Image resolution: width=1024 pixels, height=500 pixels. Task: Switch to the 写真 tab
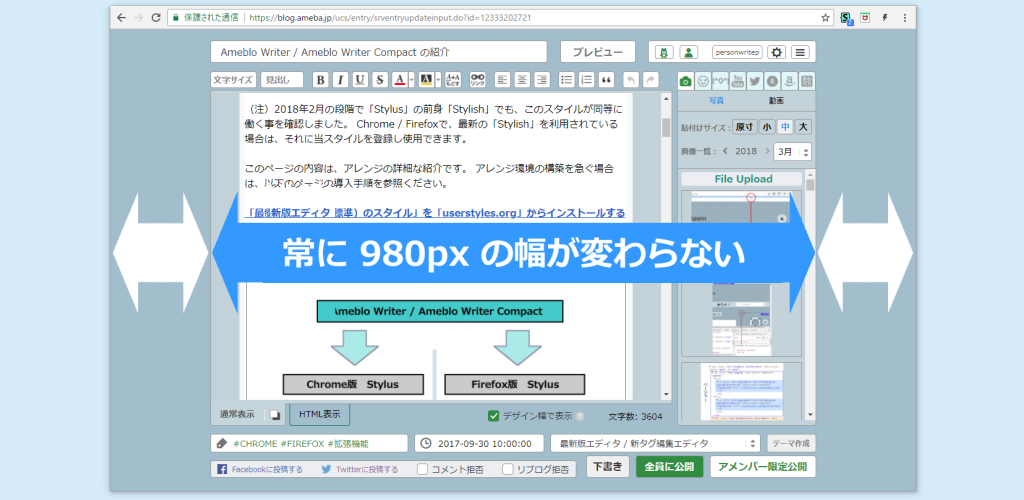pos(716,101)
